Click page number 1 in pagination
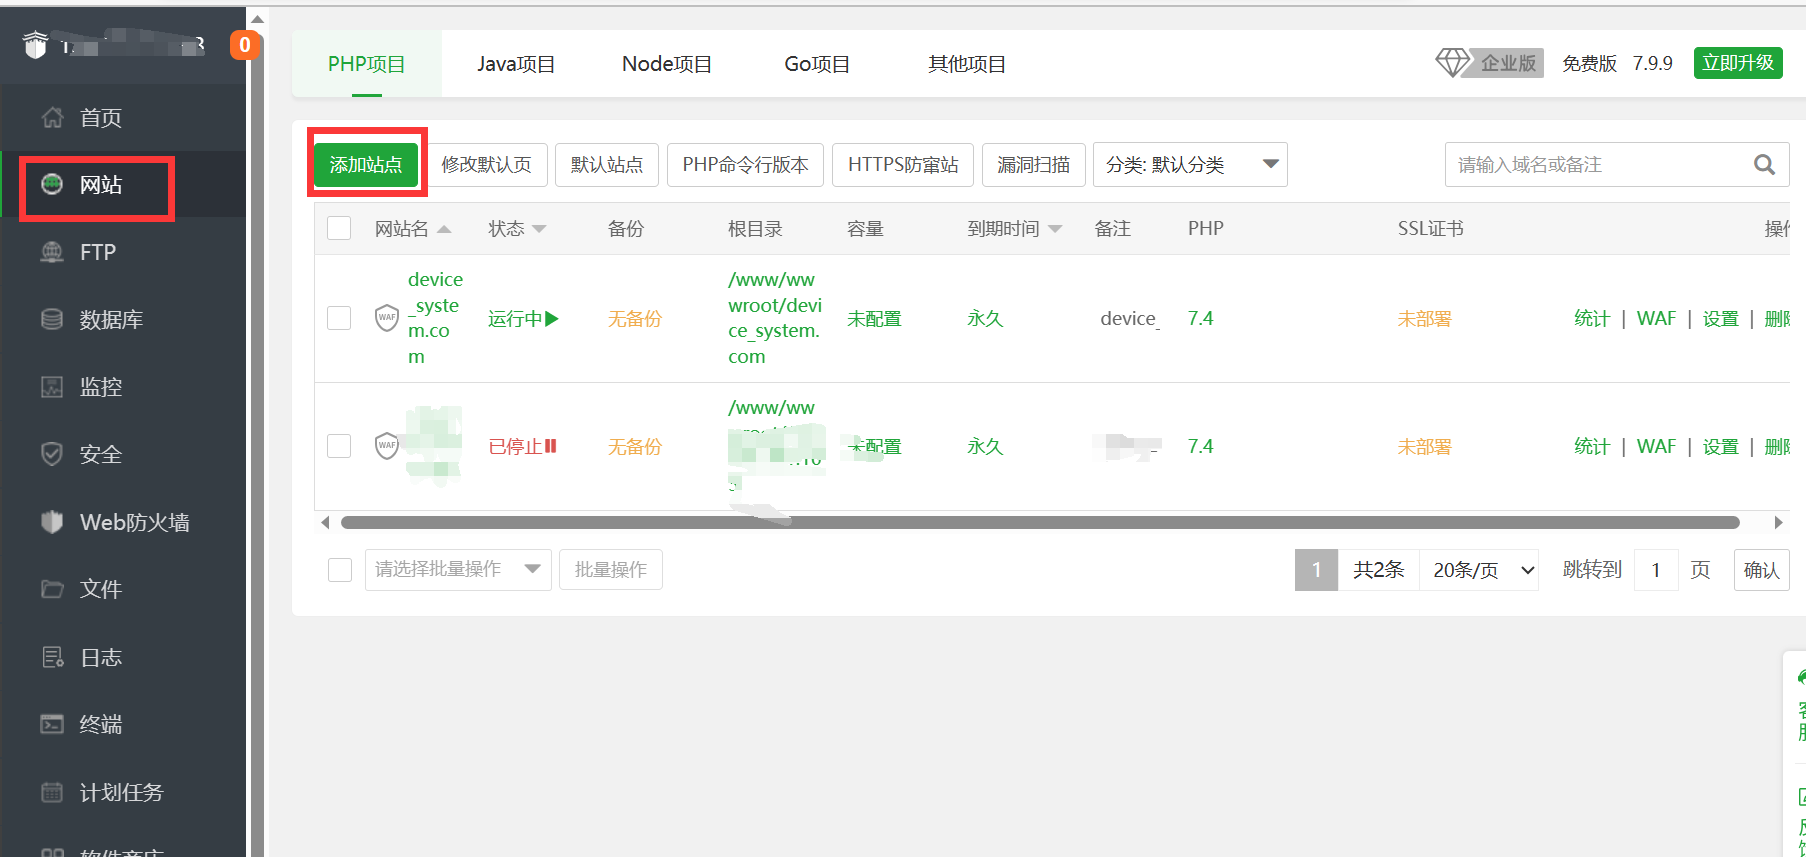The height and width of the screenshot is (857, 1806). pos(1316,569)
